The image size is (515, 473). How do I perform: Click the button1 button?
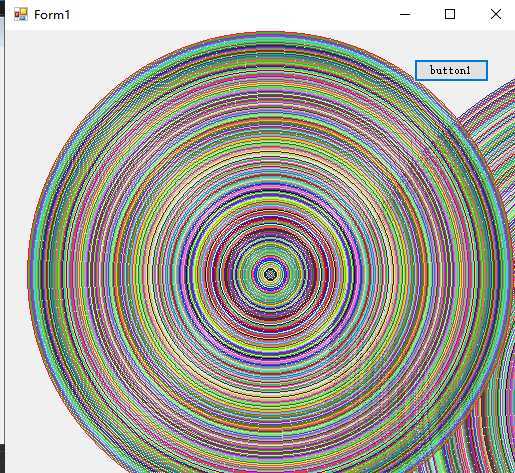(x=451, y=70)
